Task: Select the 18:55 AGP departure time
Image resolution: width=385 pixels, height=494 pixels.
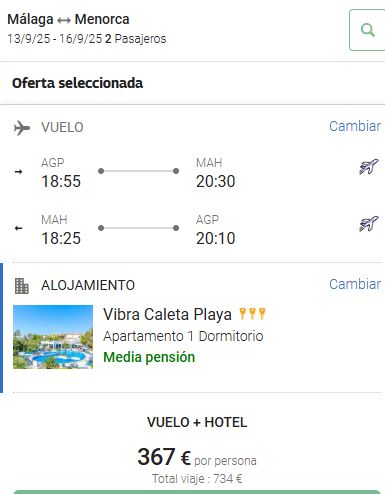Action: (x=61, y=181)
